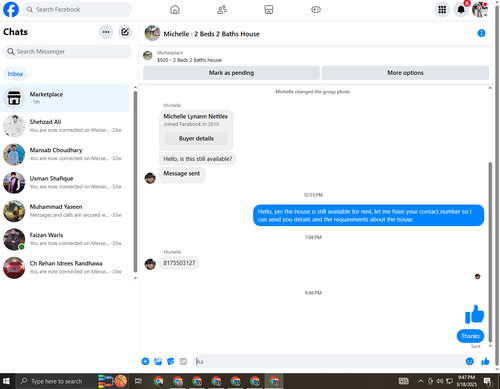This screenshot has height=389, width=500.
Task: Click Mark as pending button
Action: click(x=231, y=73)
